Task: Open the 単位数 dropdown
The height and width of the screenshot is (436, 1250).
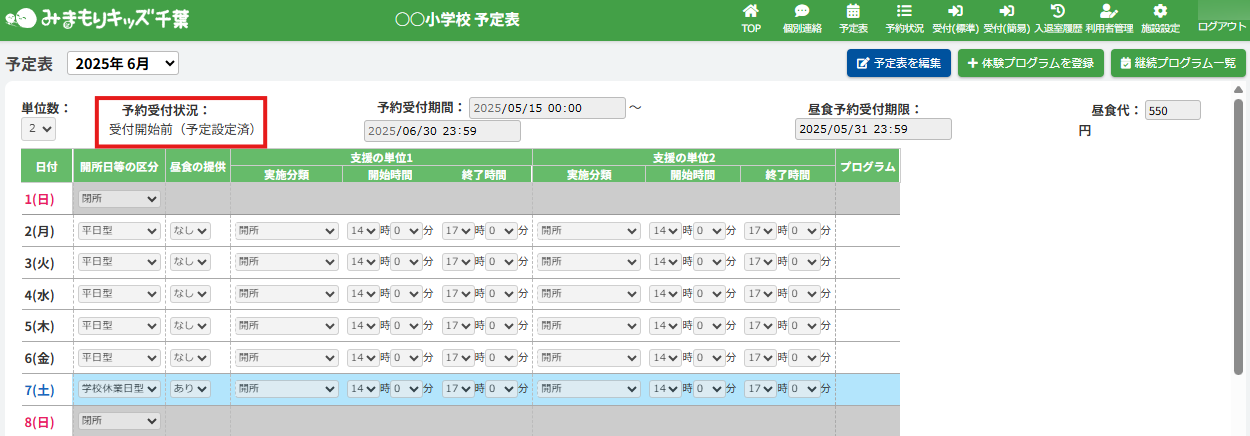Action: (39, 129)
